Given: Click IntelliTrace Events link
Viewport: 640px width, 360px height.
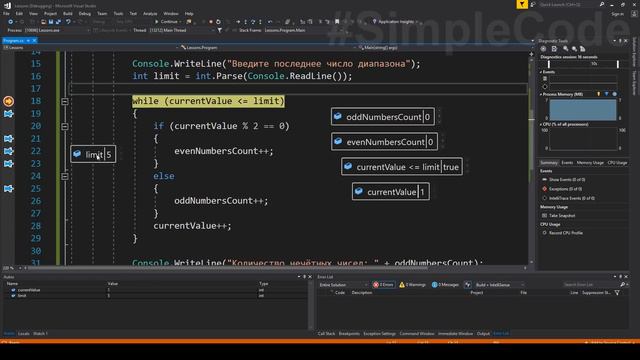Looking at the screenshot, I should click(571, 198).
